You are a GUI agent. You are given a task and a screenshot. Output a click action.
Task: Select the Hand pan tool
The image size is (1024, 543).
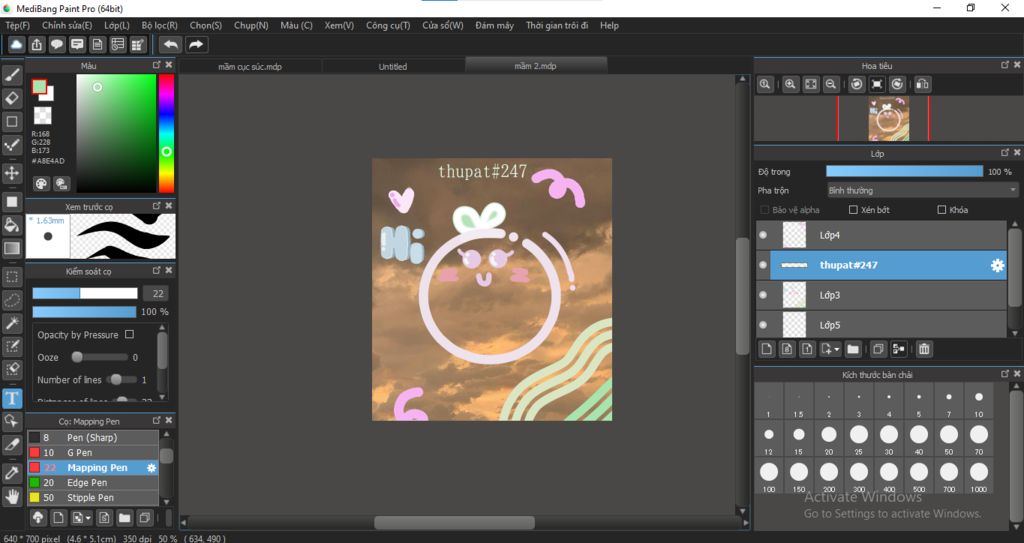(12, 497)
